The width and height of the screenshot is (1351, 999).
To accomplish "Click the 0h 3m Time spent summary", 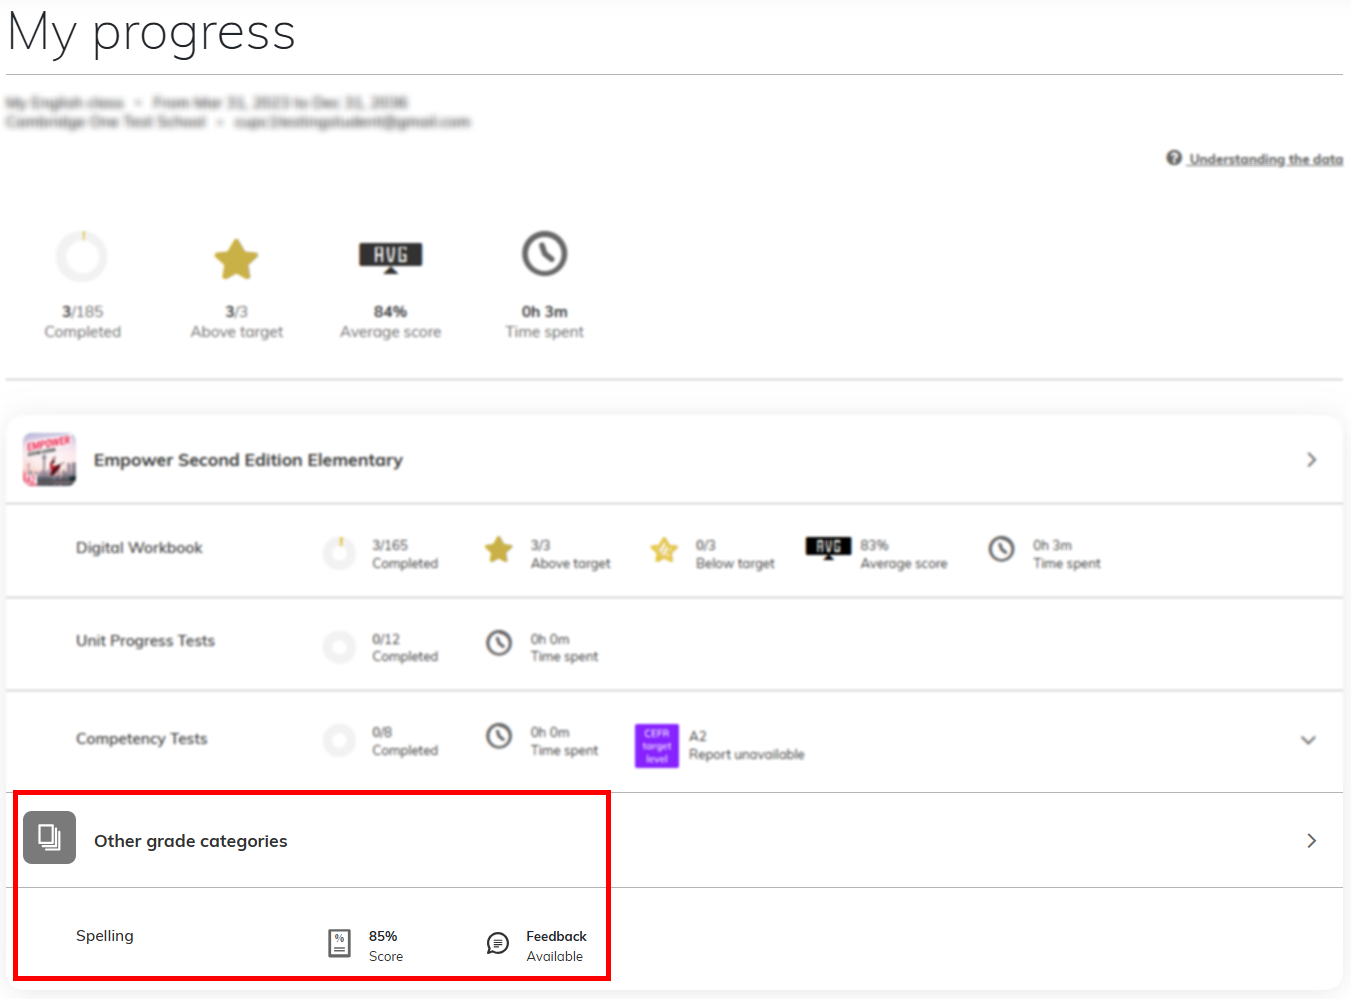I will (544, 321).
